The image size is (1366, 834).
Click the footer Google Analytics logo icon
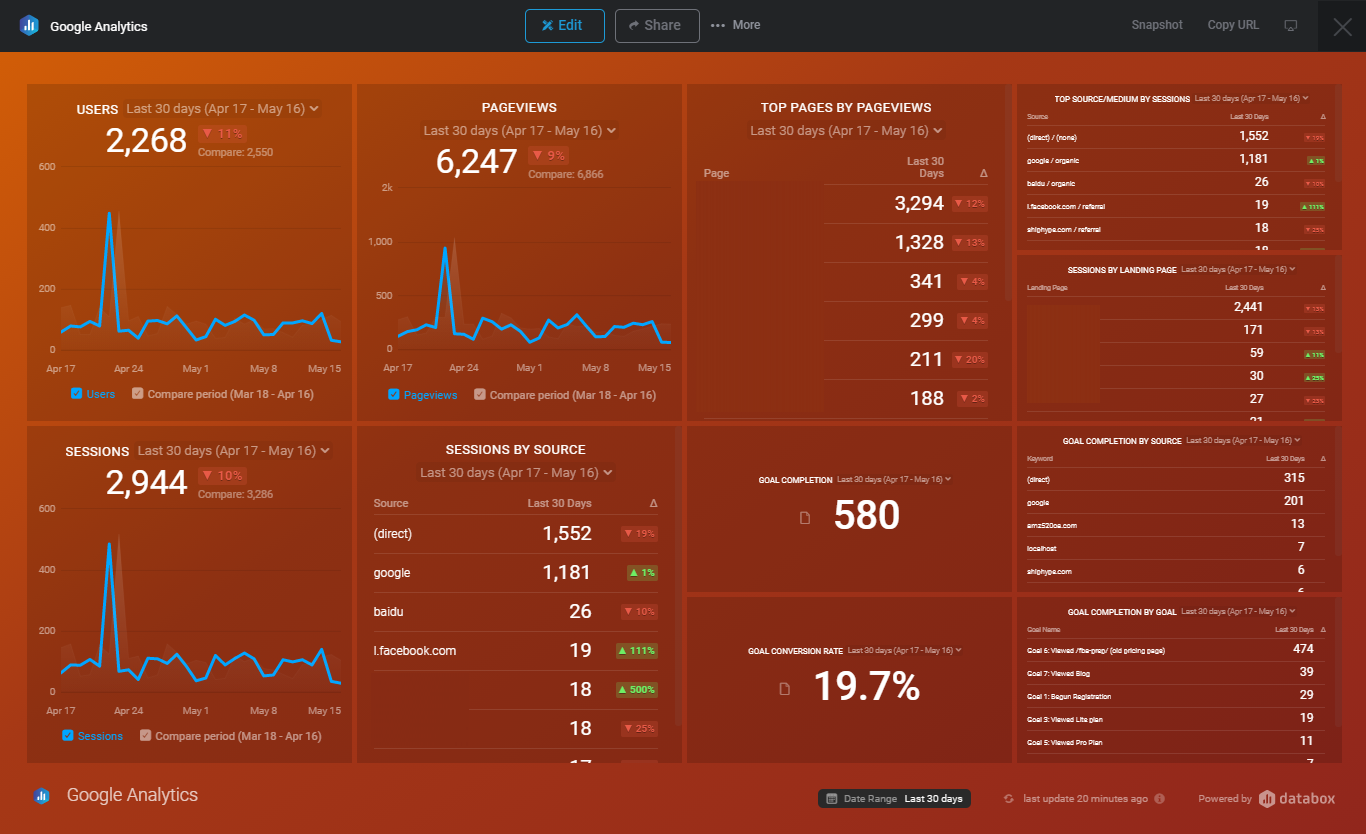click(x=42, y=796)
